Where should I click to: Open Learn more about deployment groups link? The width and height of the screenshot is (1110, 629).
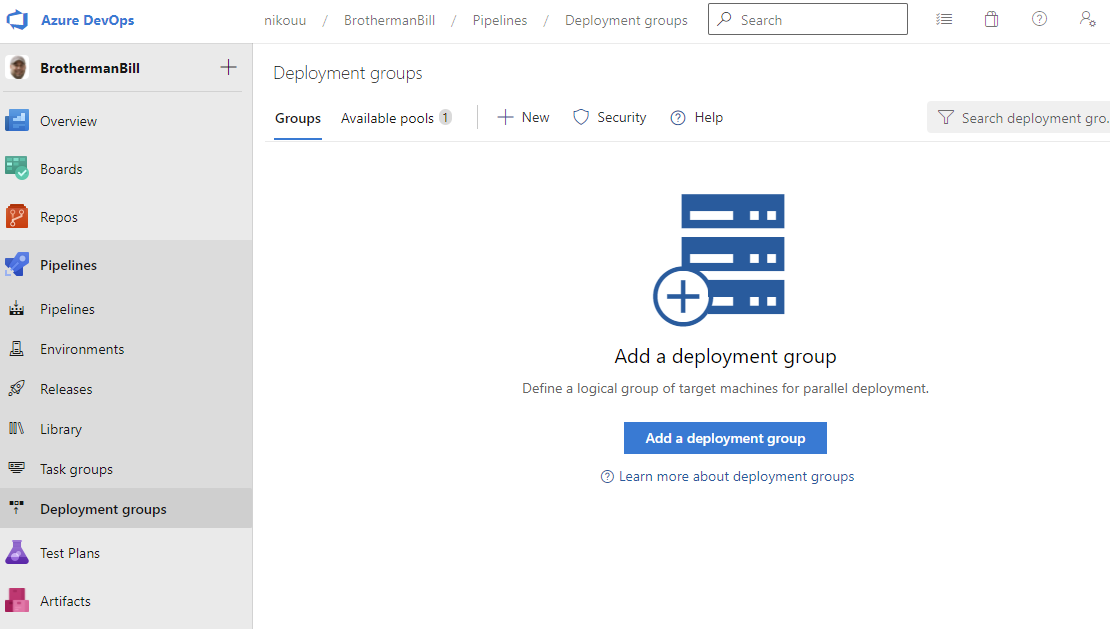(728, 476)
